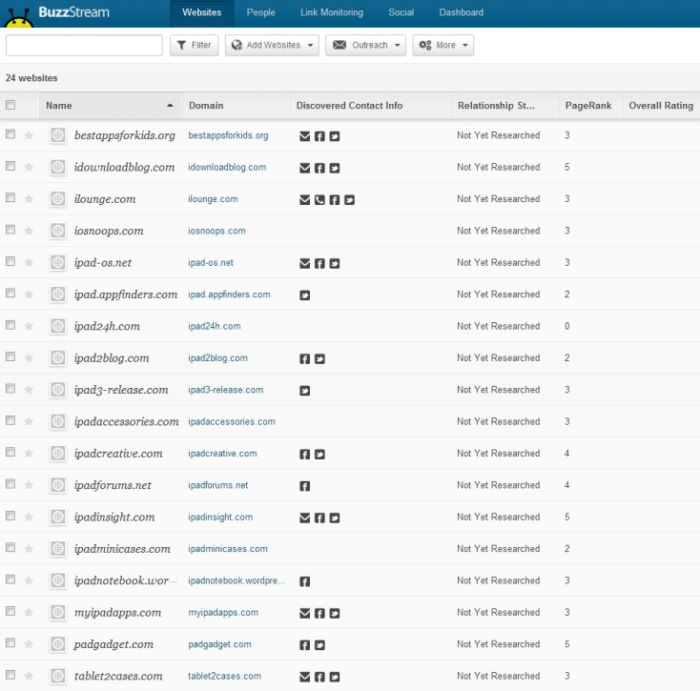Click Twitter icon for ipad.appfinders.com
This screenshot has width=700, height=691.
[x=304, y=295]
